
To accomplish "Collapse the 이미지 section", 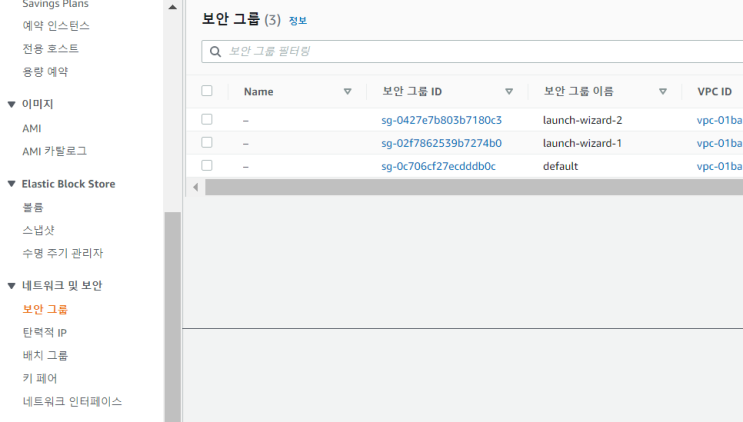I will [x=12, y=104].
